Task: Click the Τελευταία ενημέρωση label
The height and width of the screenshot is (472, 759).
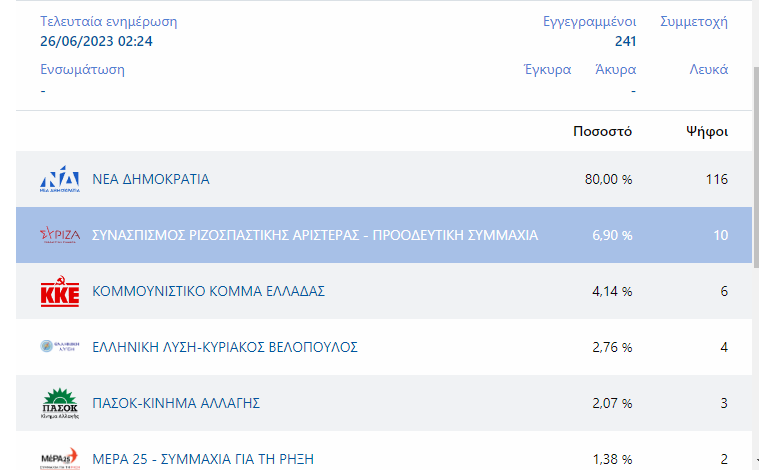Action: coord(108,22)
